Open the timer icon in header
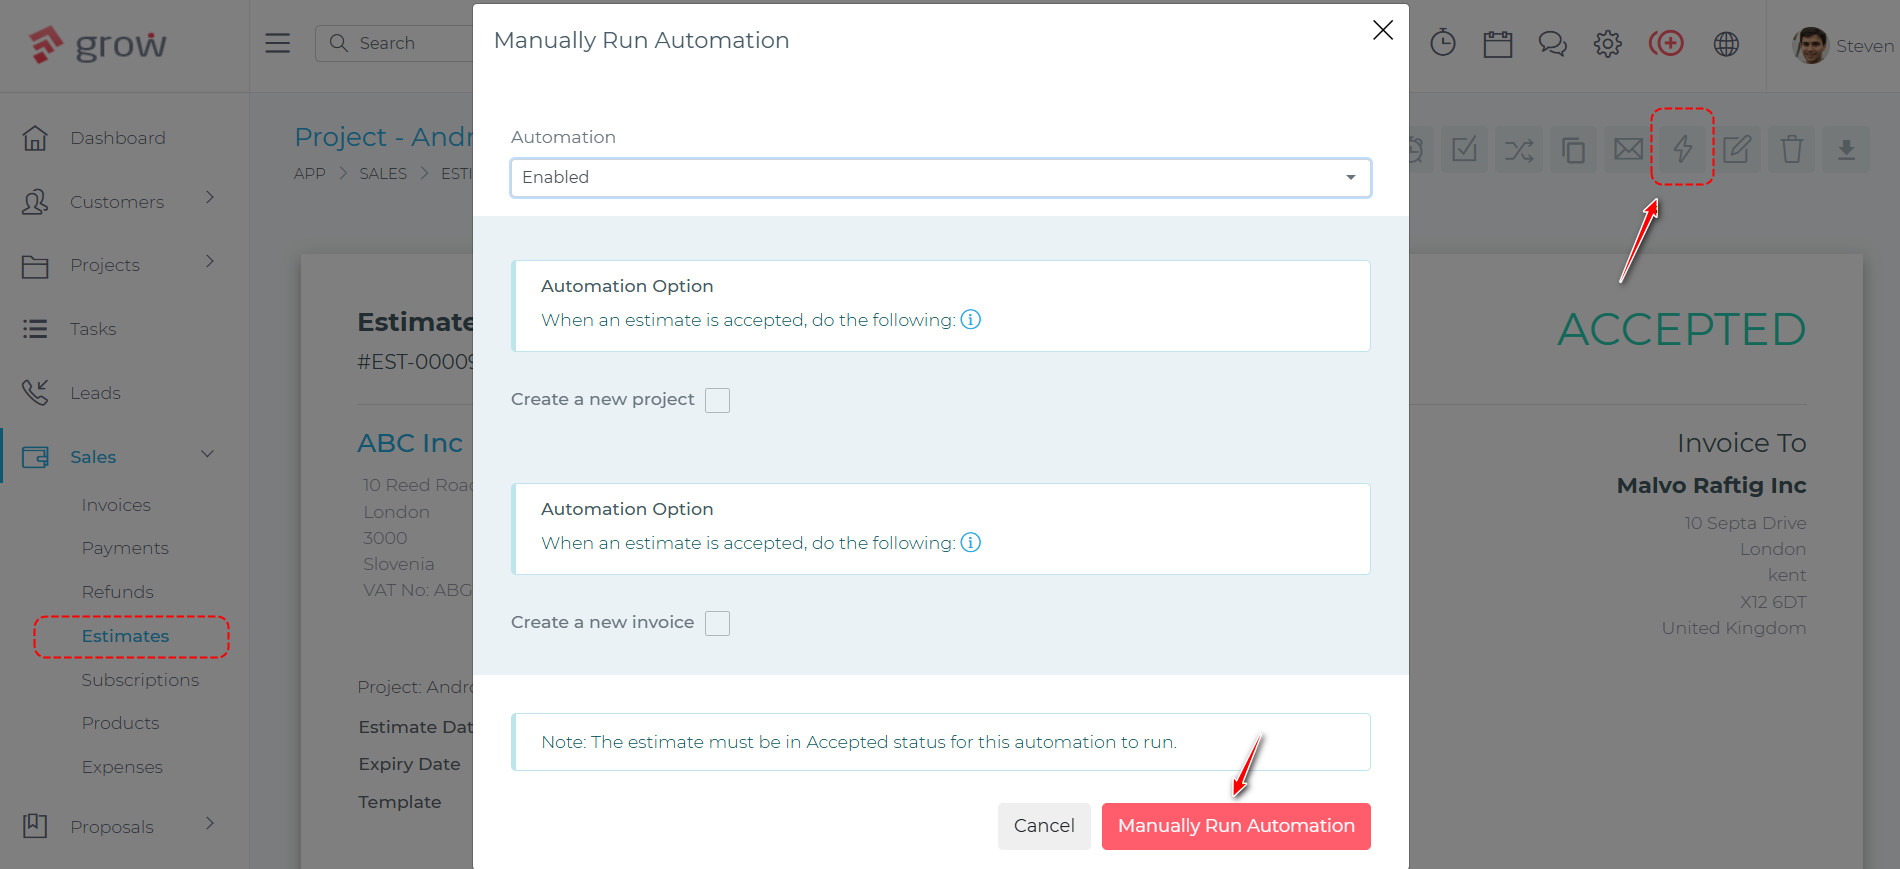 [1442, 43]
